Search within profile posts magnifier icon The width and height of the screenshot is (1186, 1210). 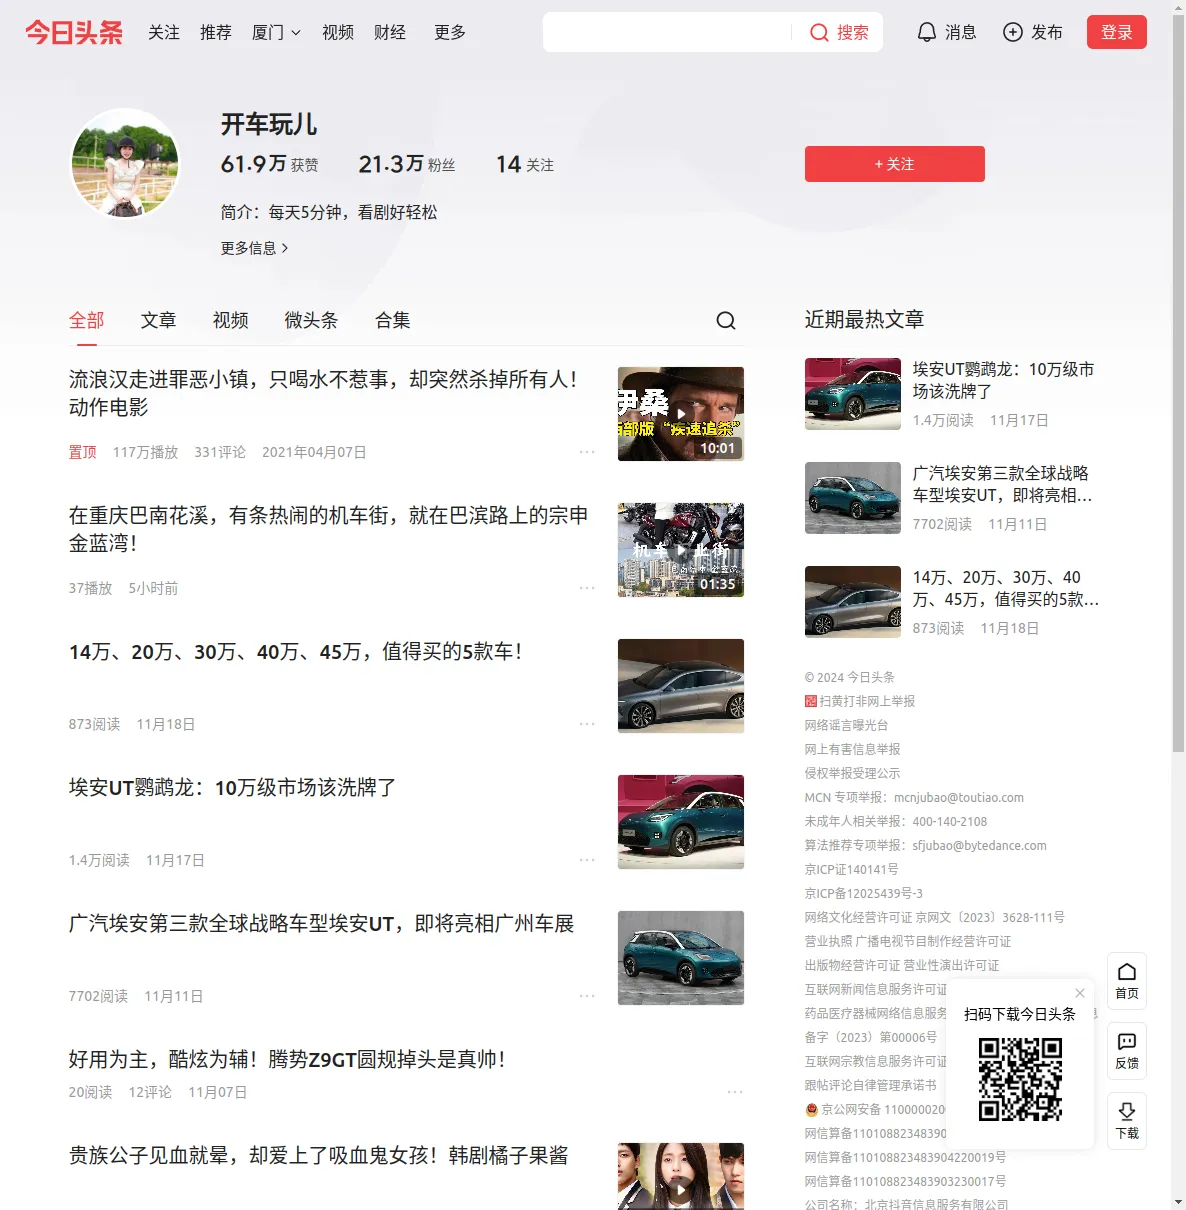[x=726, y=320]
